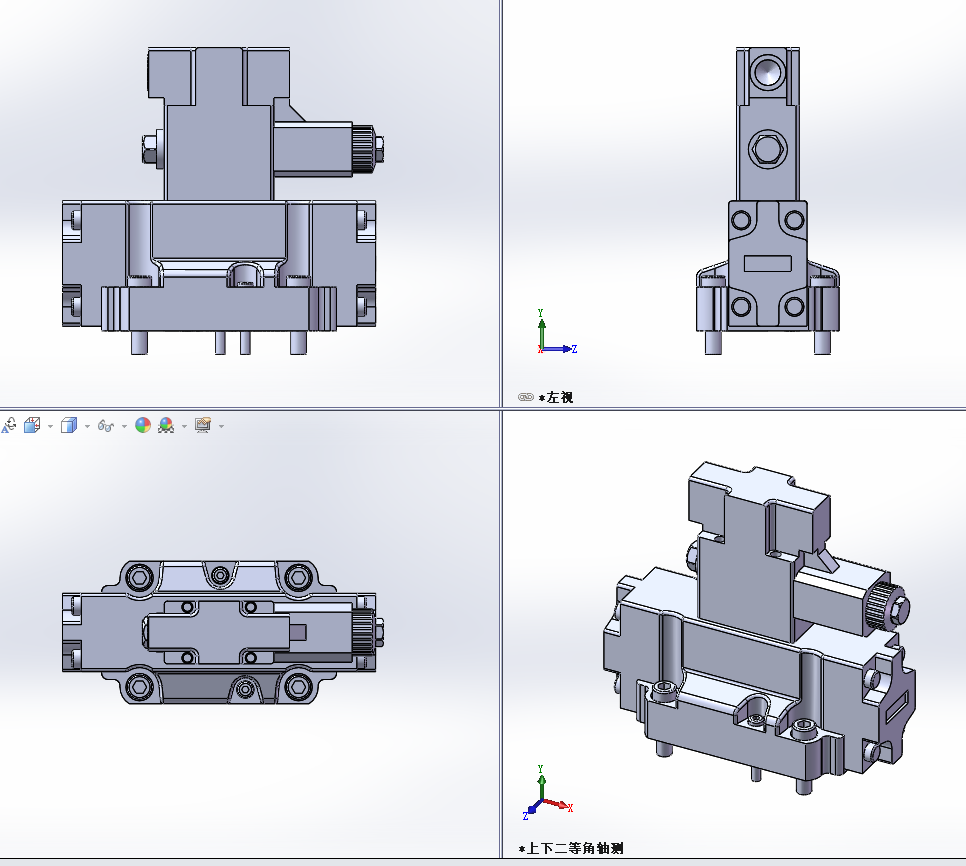
Task: Toggle the link views icon beside 左视
Action: click(526, 397)
